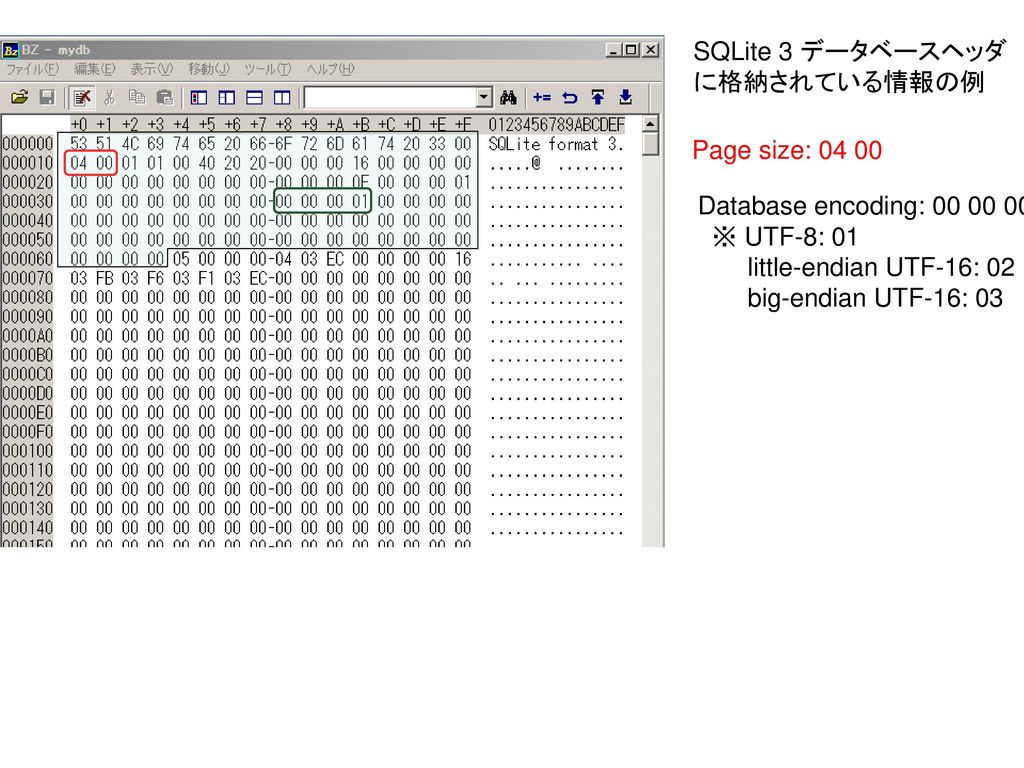Click the +F column header
The height and width of the screenshot is (768, 1024).
pyautogui.click(x=463, y=124)
